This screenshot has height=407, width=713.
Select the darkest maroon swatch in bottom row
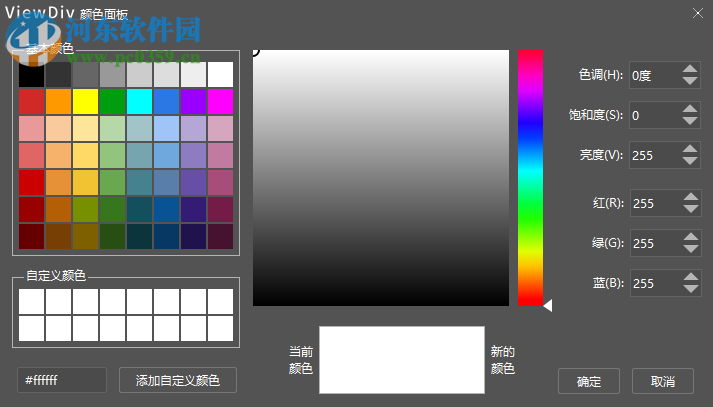coord(31,236)
